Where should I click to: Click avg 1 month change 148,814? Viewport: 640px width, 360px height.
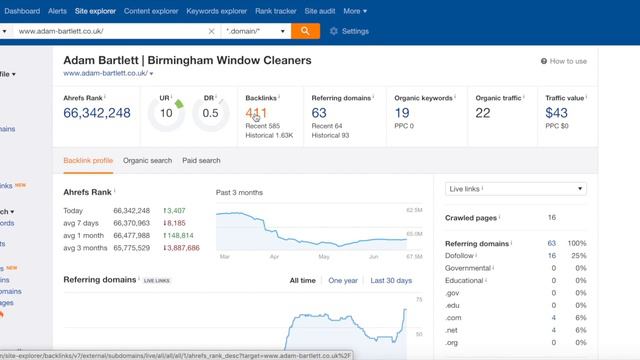(178, 236)
